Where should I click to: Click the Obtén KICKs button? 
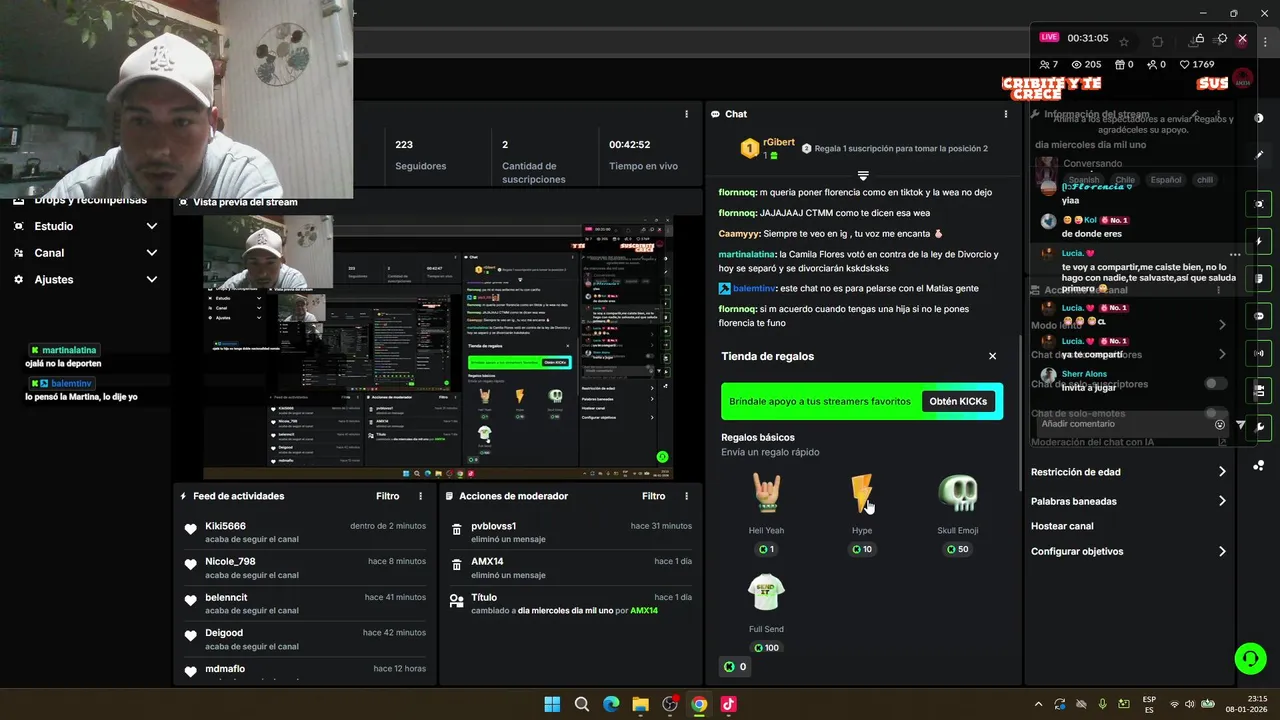tap(958, 401)
